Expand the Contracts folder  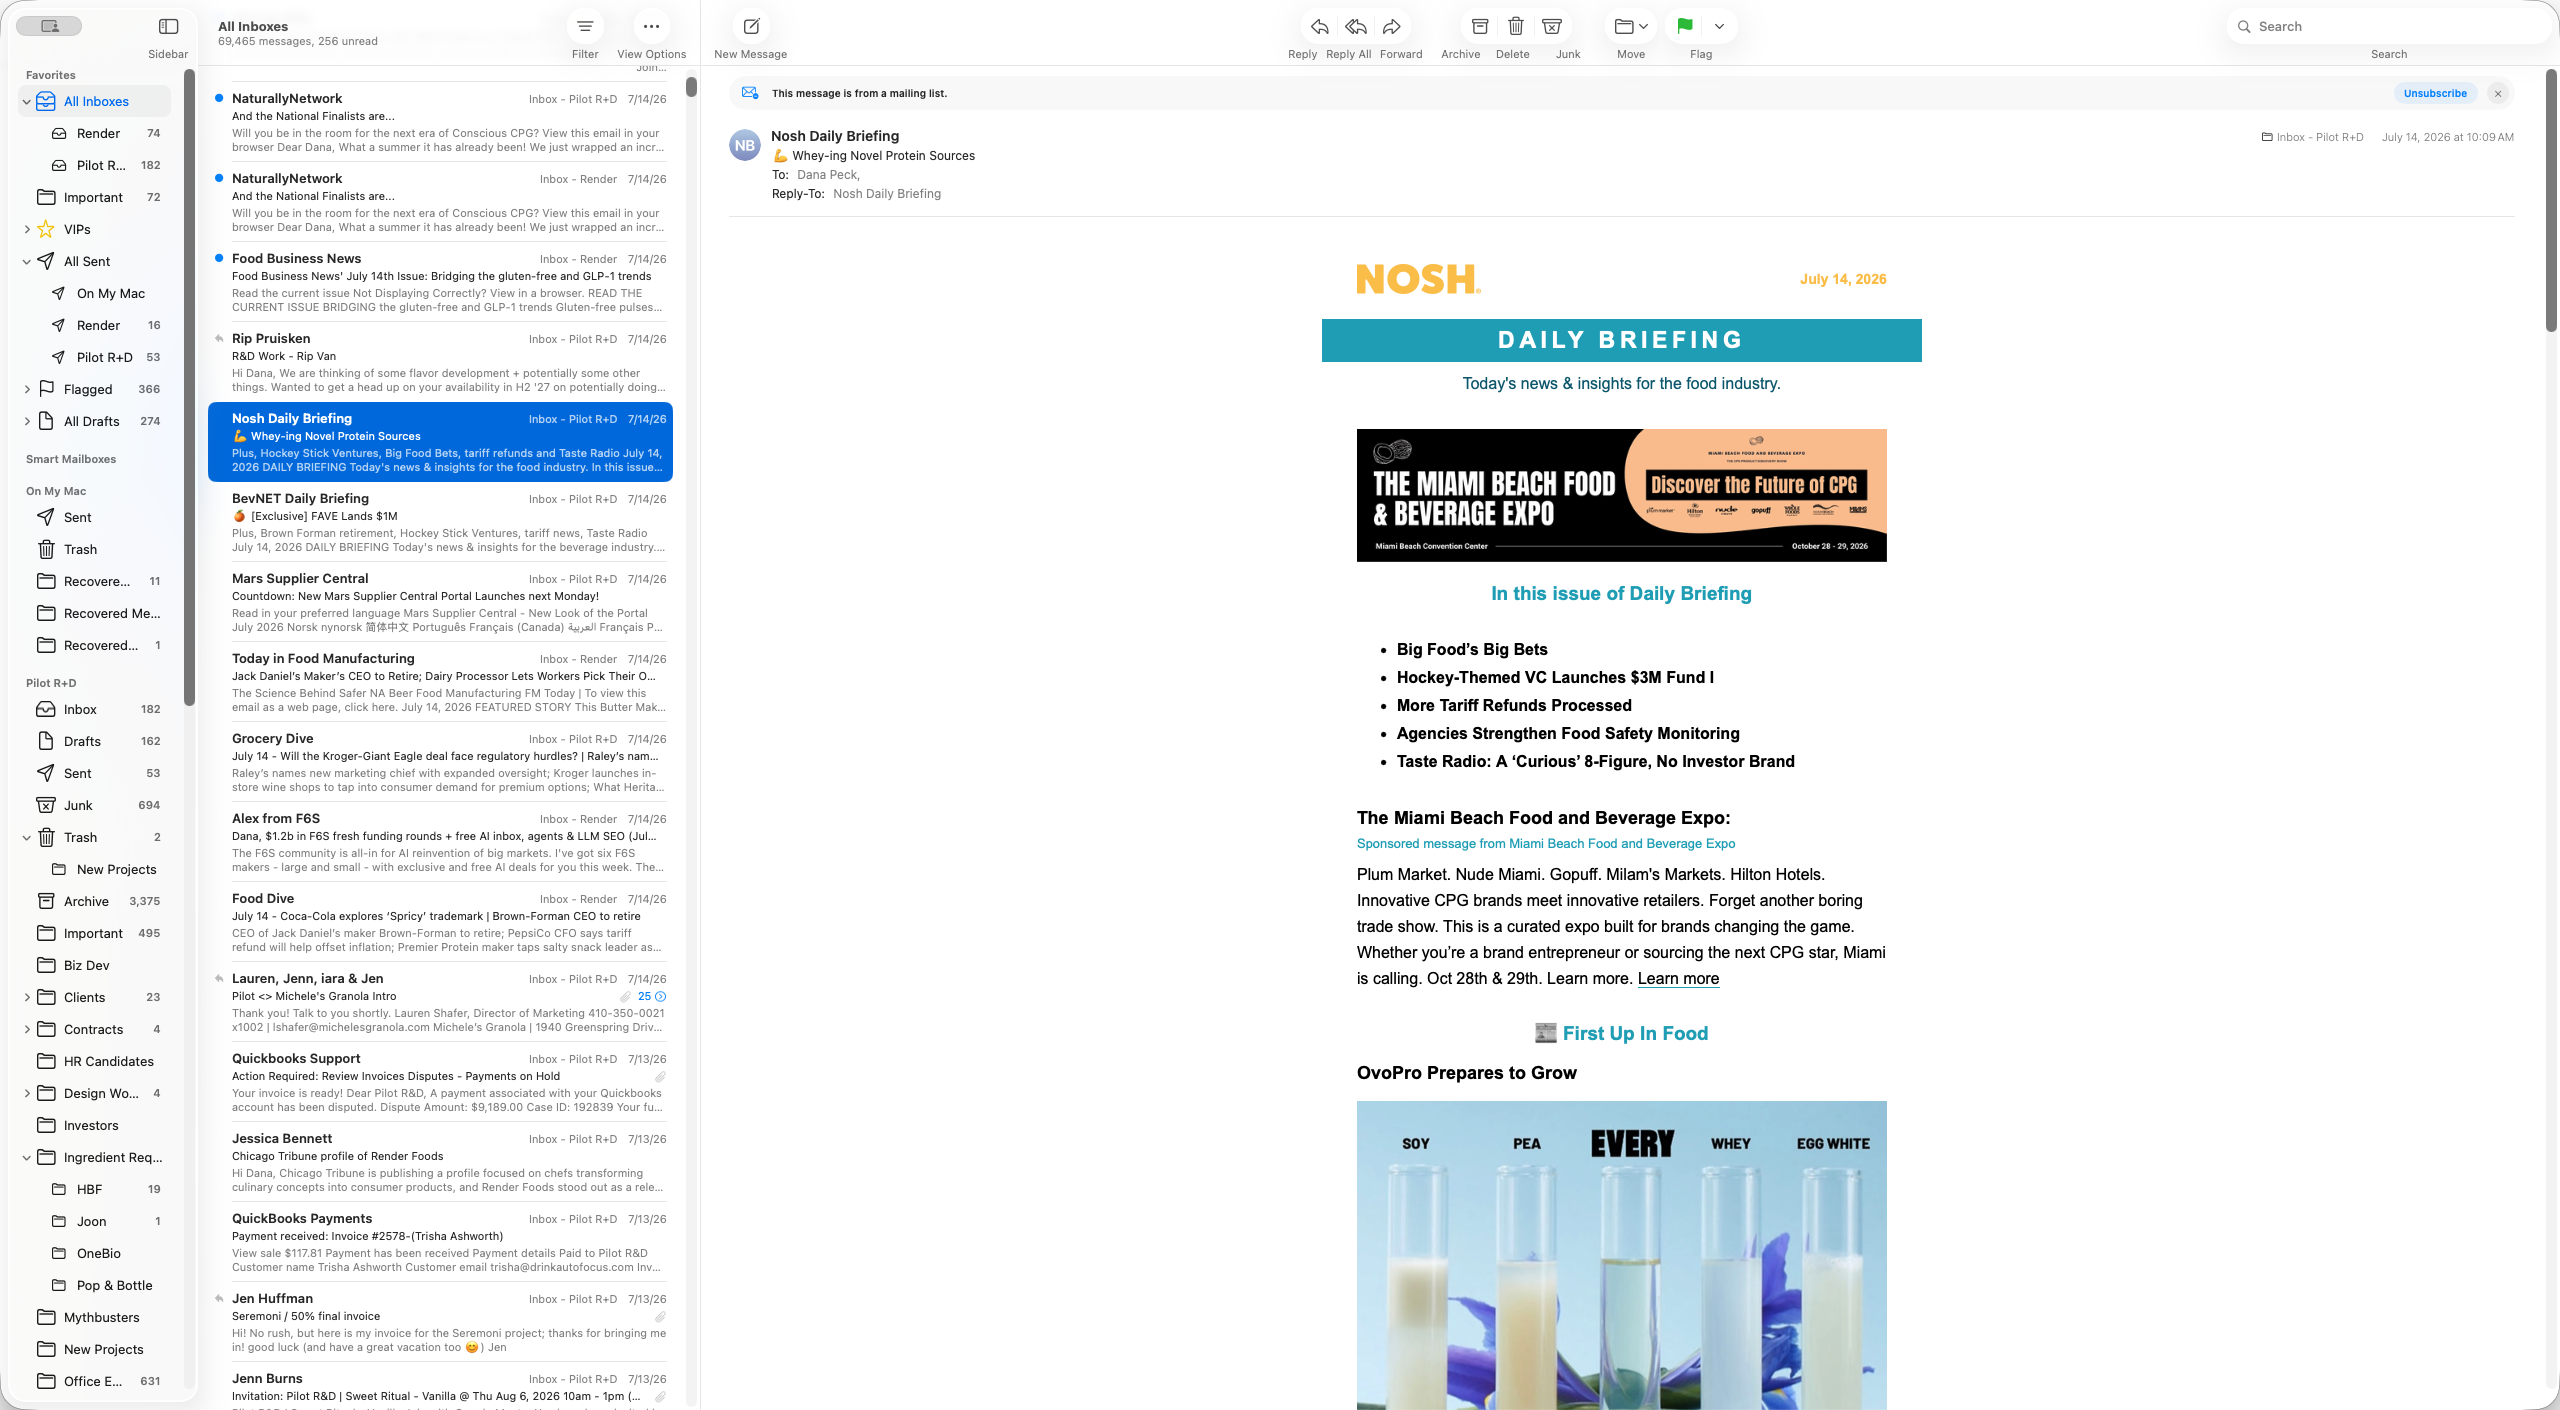pyautogui.click(x=27, y=1029)
